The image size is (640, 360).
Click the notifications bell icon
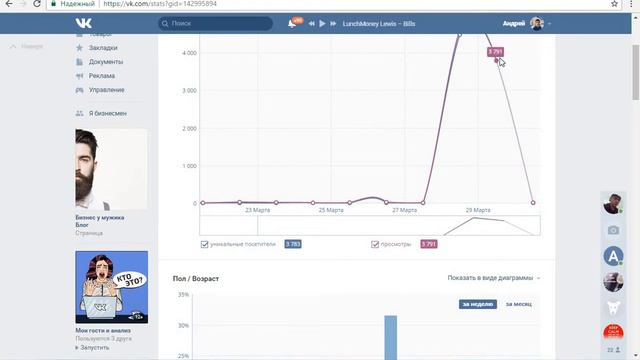tap(292, 24)
